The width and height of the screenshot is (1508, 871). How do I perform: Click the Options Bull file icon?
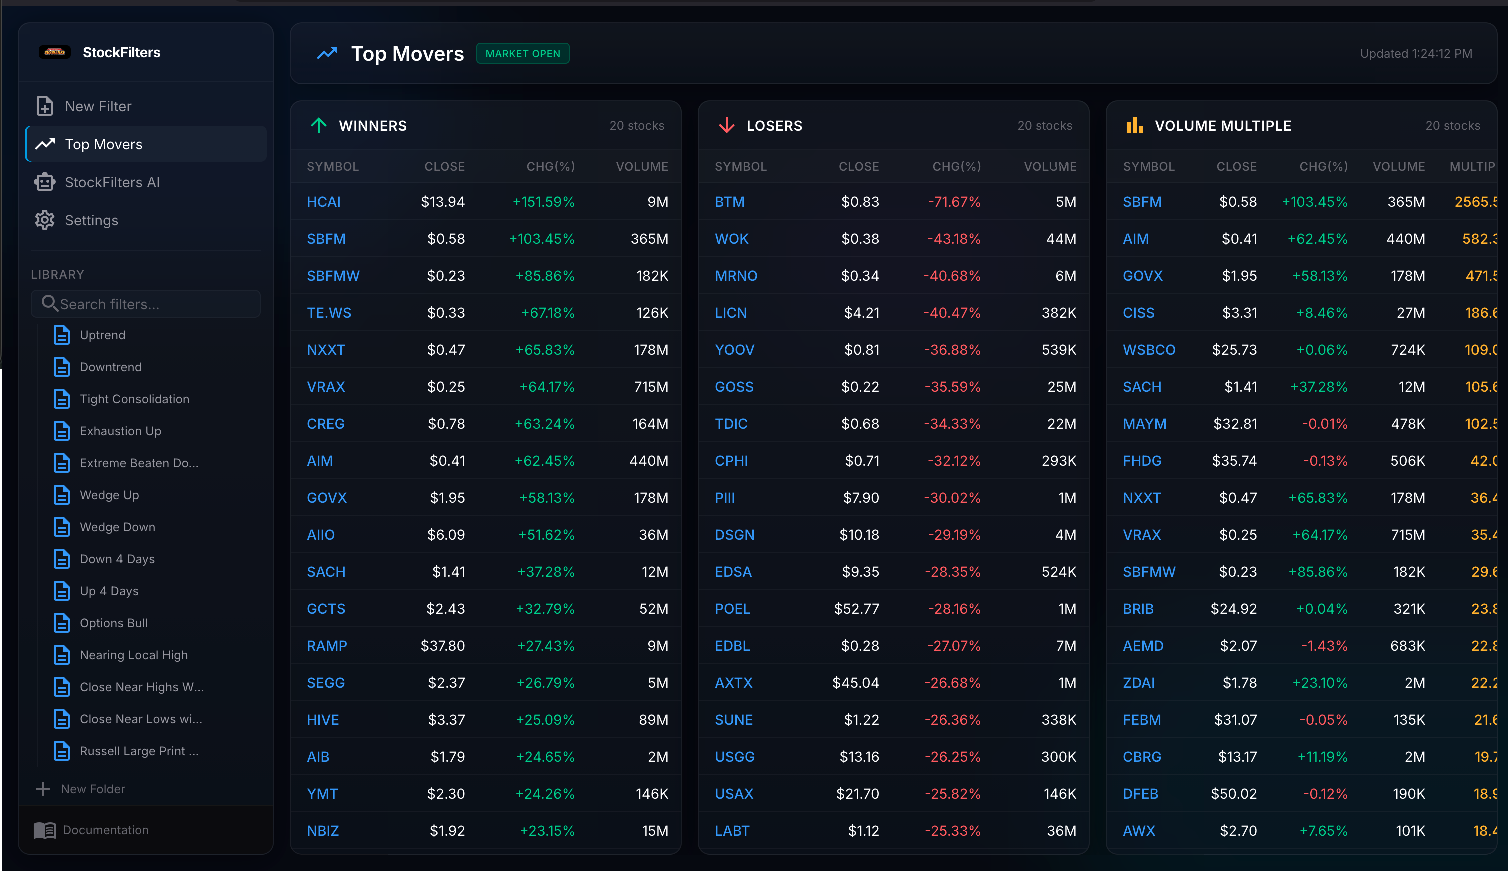coord(62,623)
